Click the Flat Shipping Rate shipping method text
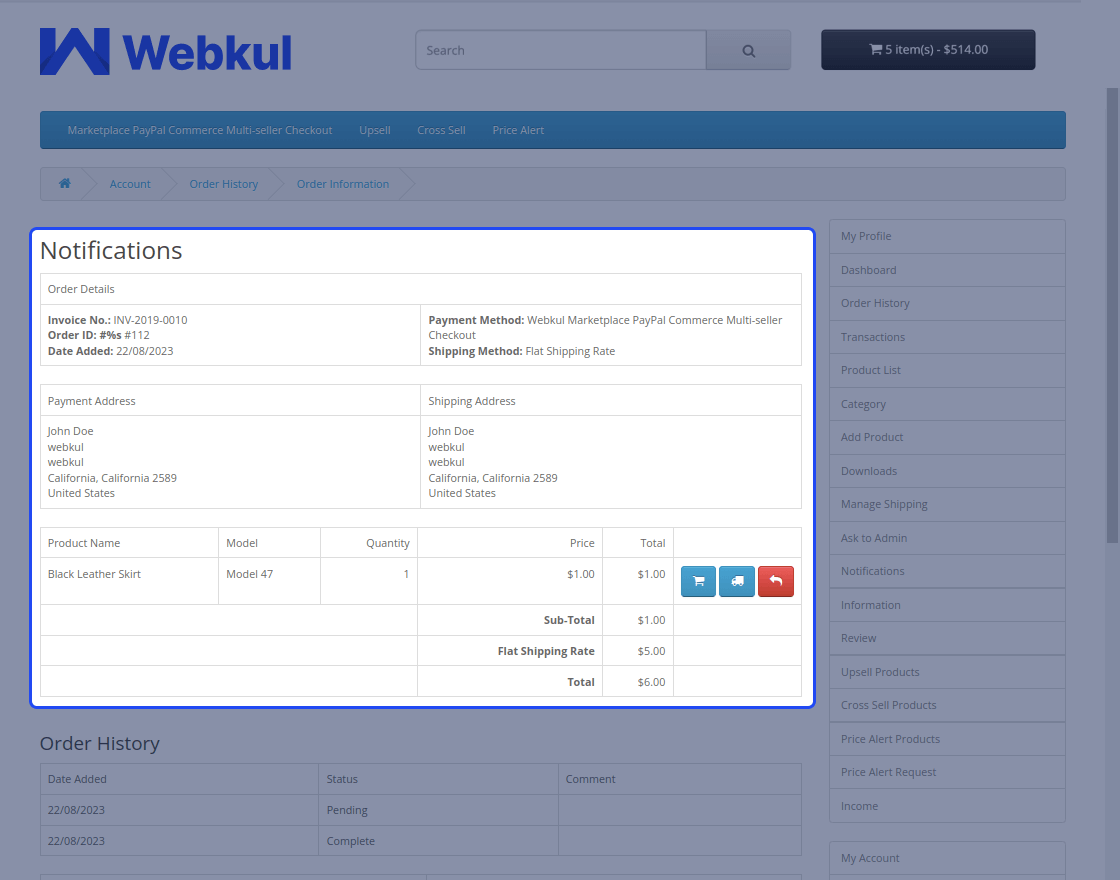Viewport: 1120px width, 880px height. (570, 351)
